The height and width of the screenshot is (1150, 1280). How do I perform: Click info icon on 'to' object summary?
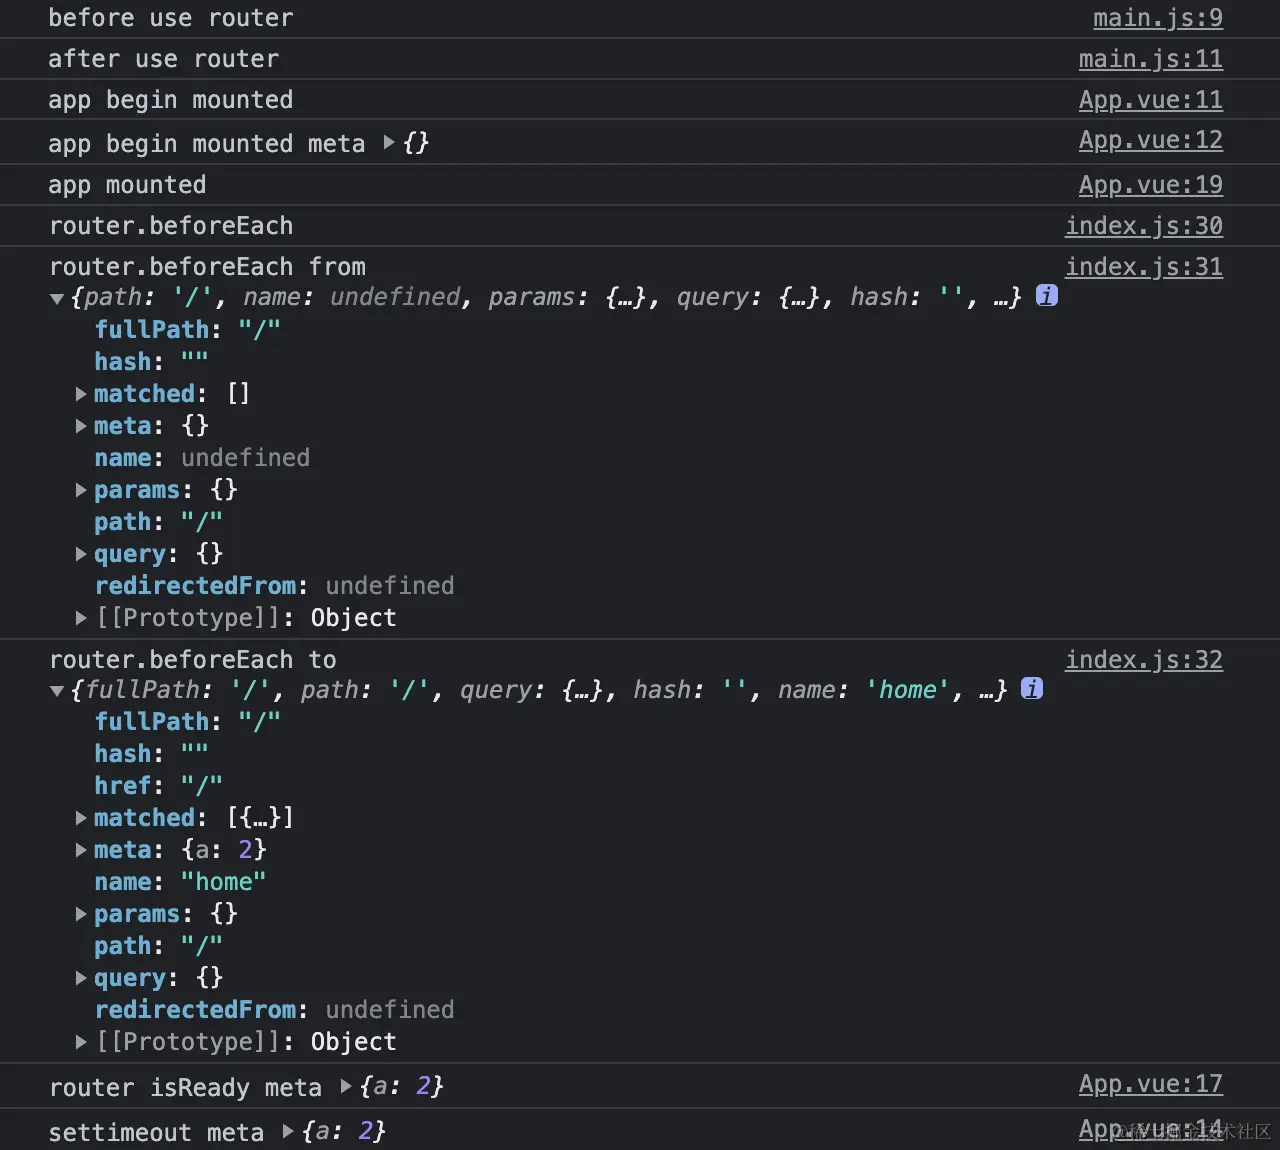click(x=1032, y=689)
